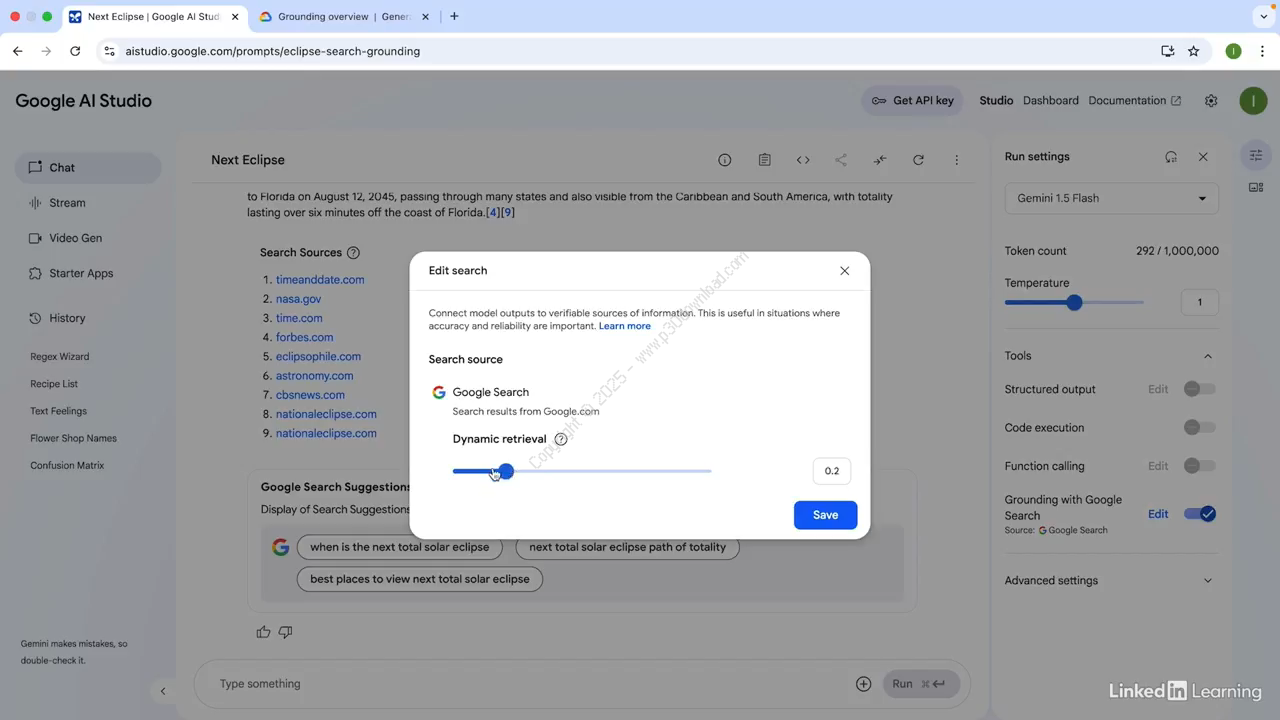The image size is (1280, 720).
Task: Open Video Gen in sidebar
Action: click(x=75, y=238)
